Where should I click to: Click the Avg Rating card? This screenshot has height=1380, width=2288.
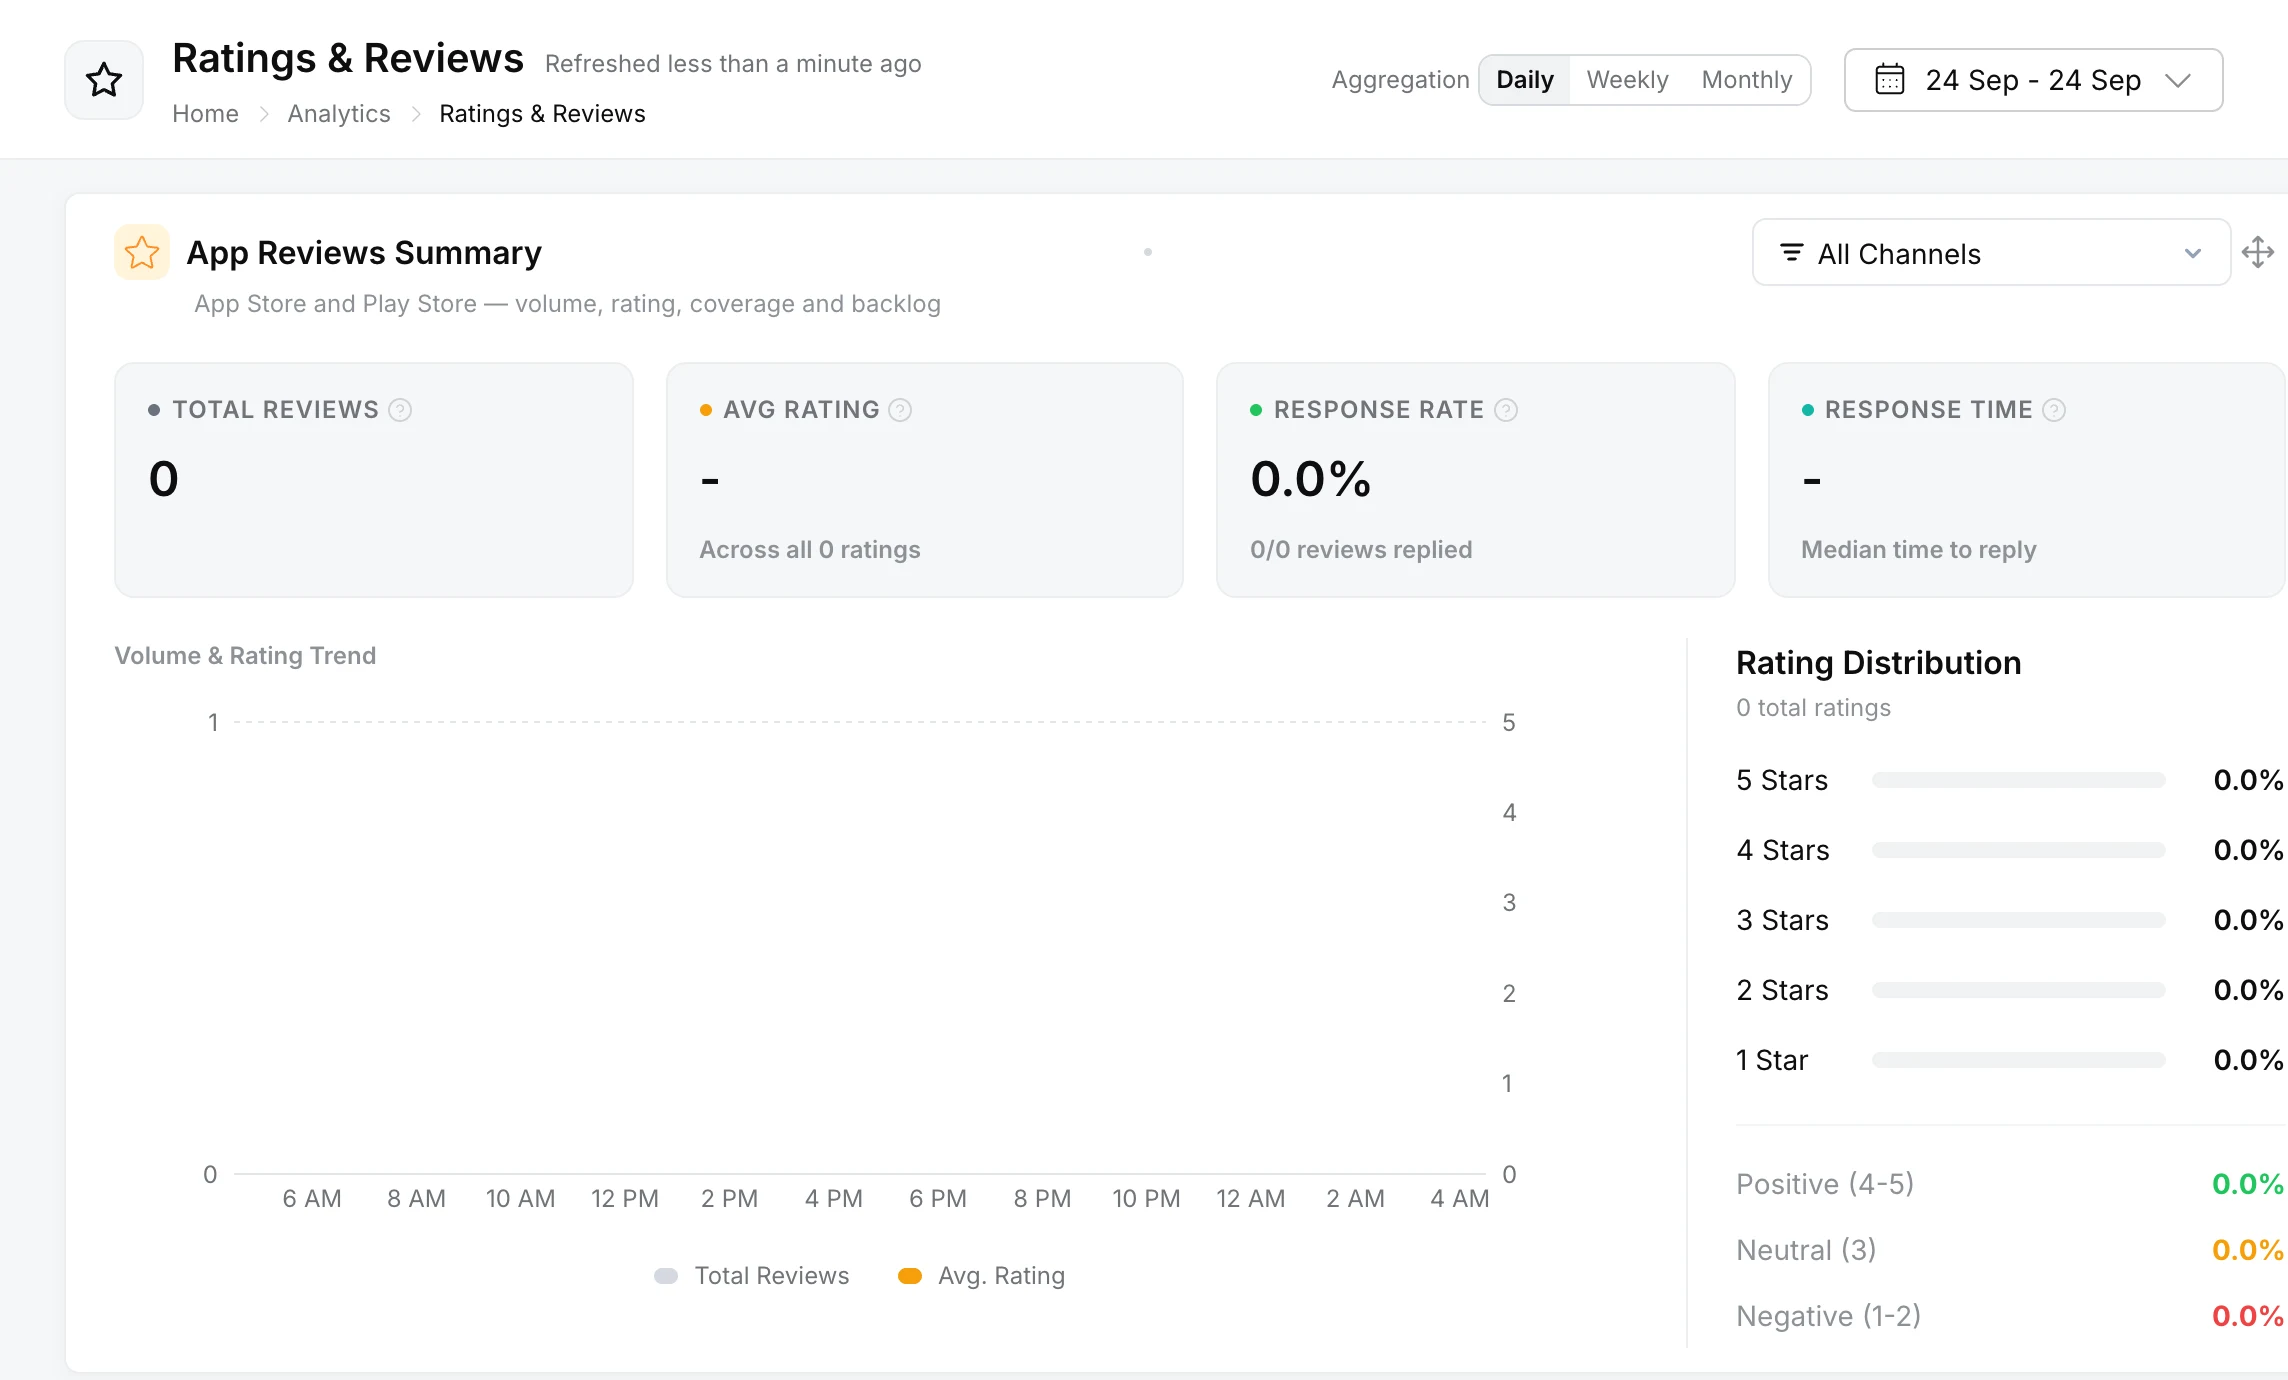coord(925,480)
